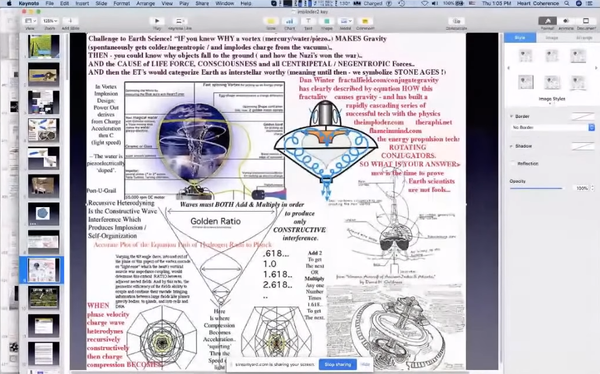Open the No Border dropdown

click(553, 127)
